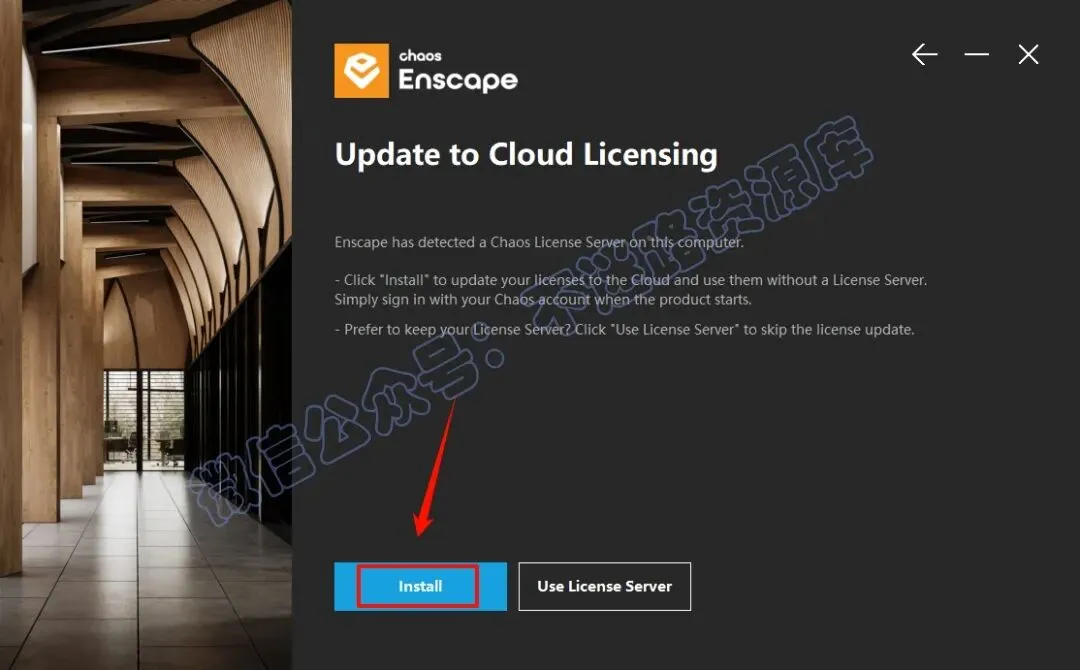Click the orange Enscape logo icon
The height and width of the screenshot is (670, 1080).
point(362,71)
